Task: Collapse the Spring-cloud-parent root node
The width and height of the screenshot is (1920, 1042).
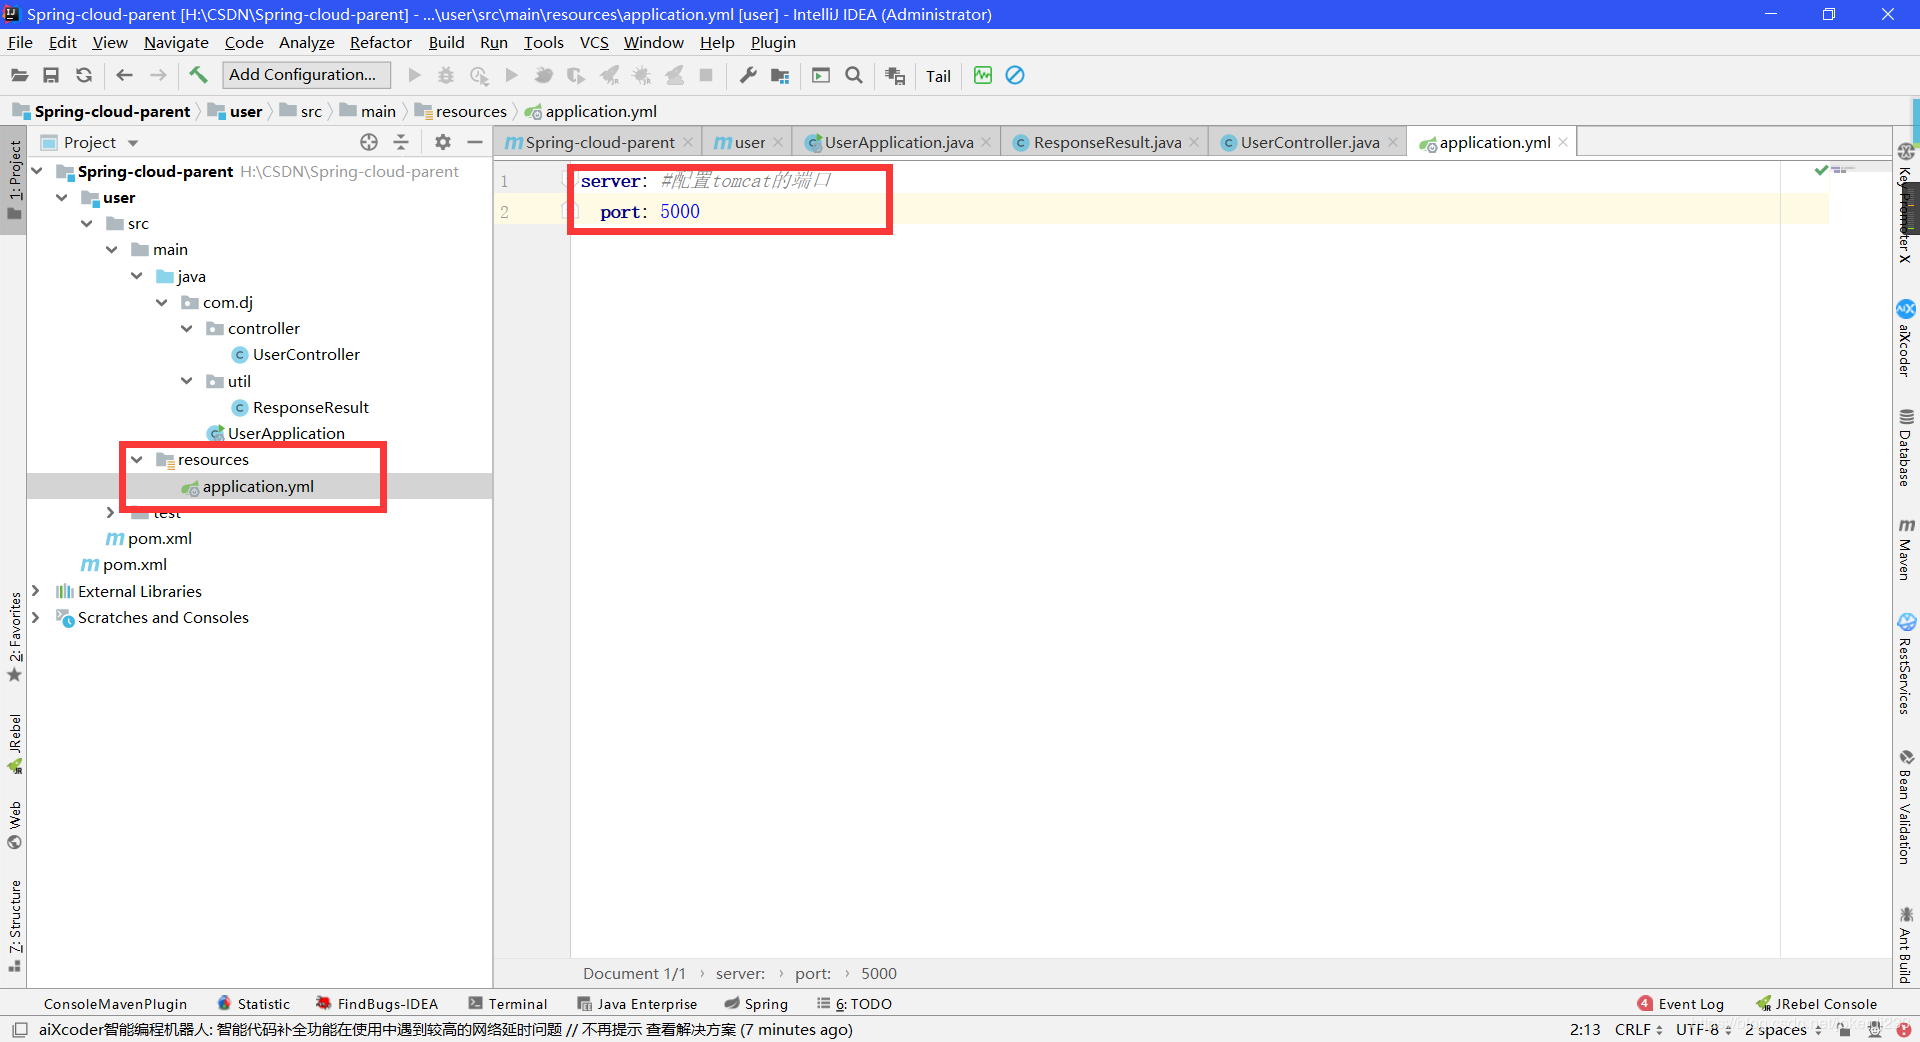Action: [37, 171]
